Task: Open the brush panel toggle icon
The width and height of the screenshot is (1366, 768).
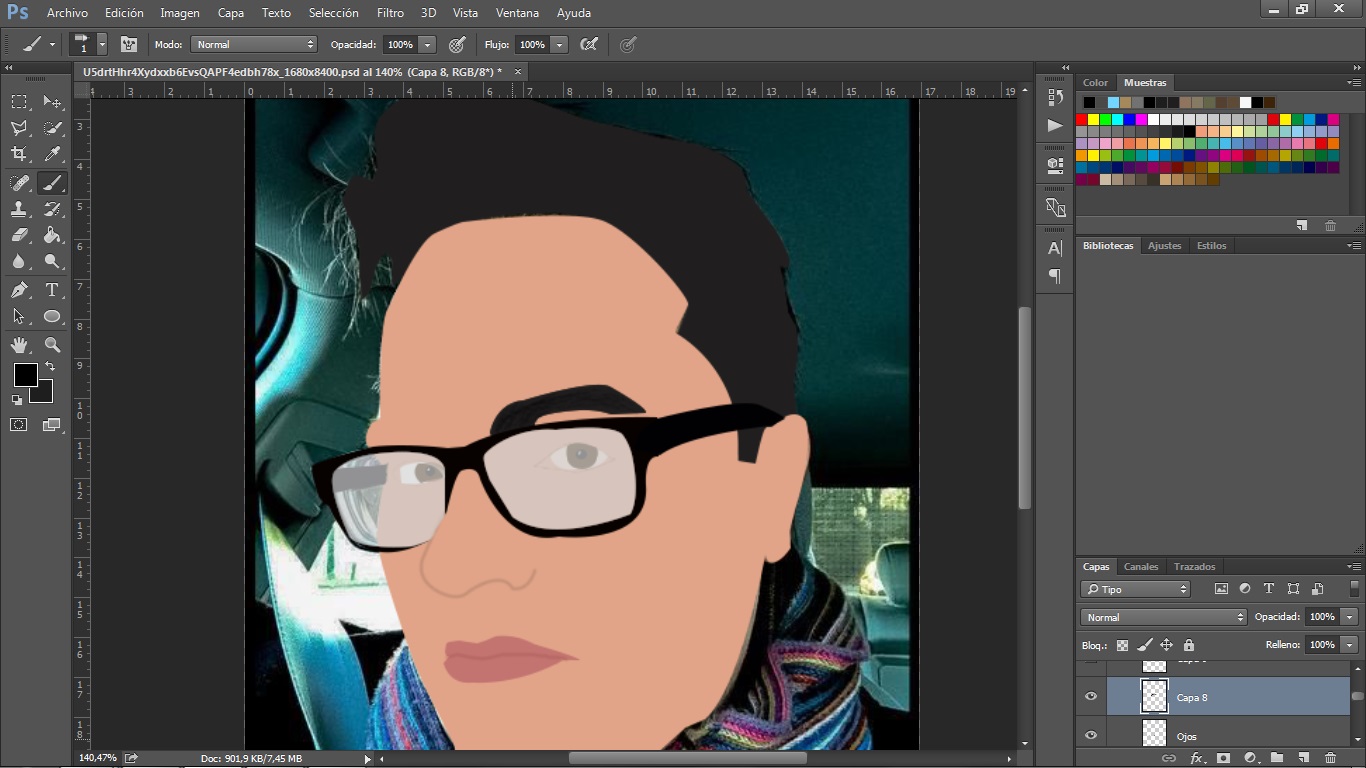Action: click(x=129, y=44)
